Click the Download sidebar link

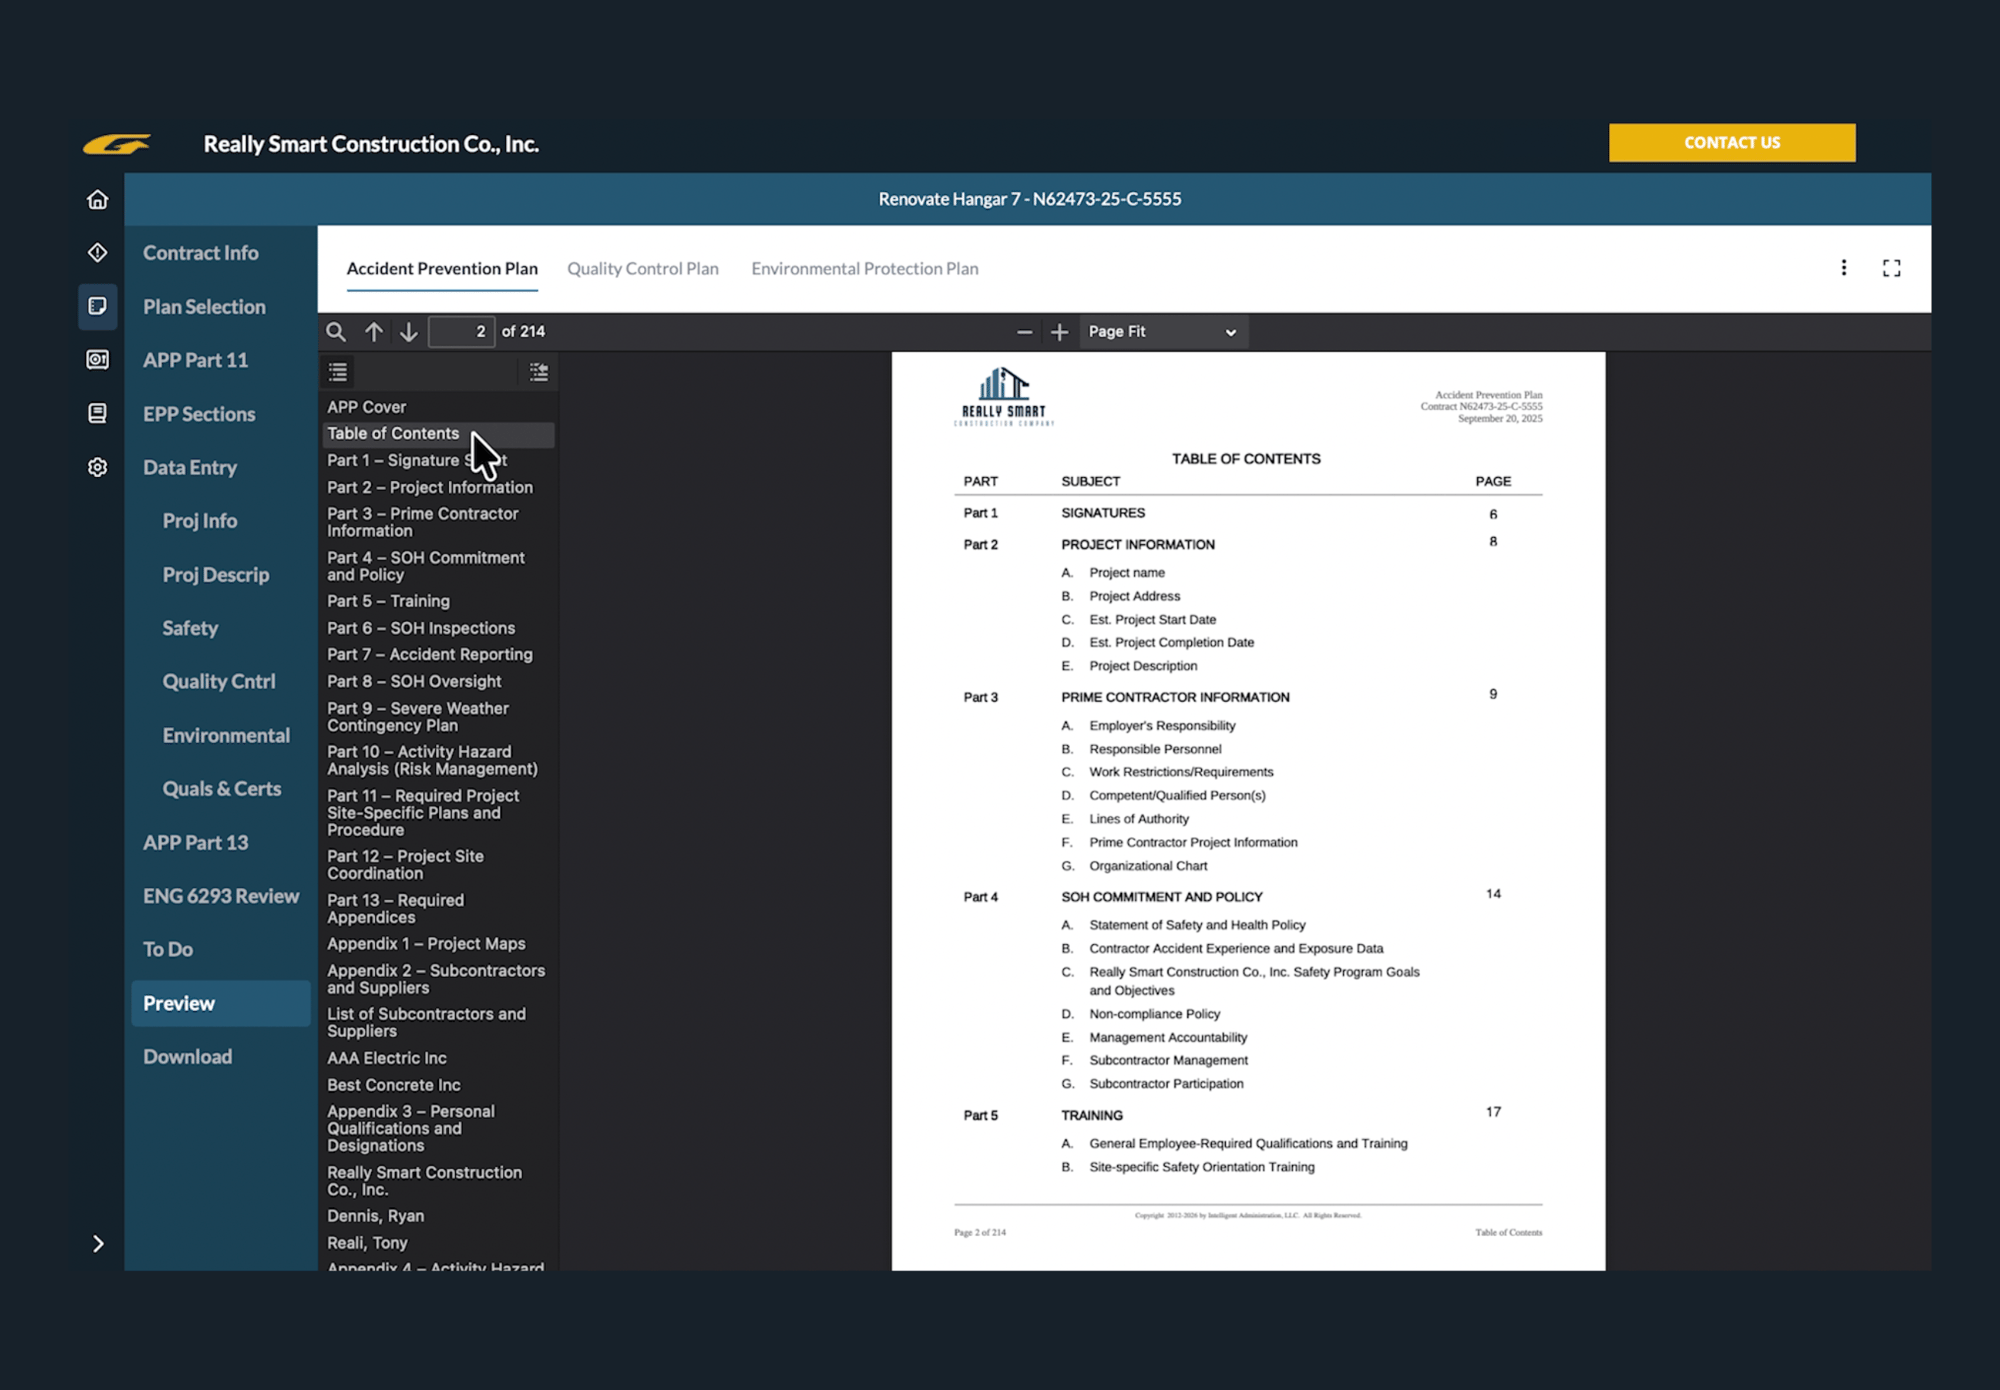tap(187, 1057)
